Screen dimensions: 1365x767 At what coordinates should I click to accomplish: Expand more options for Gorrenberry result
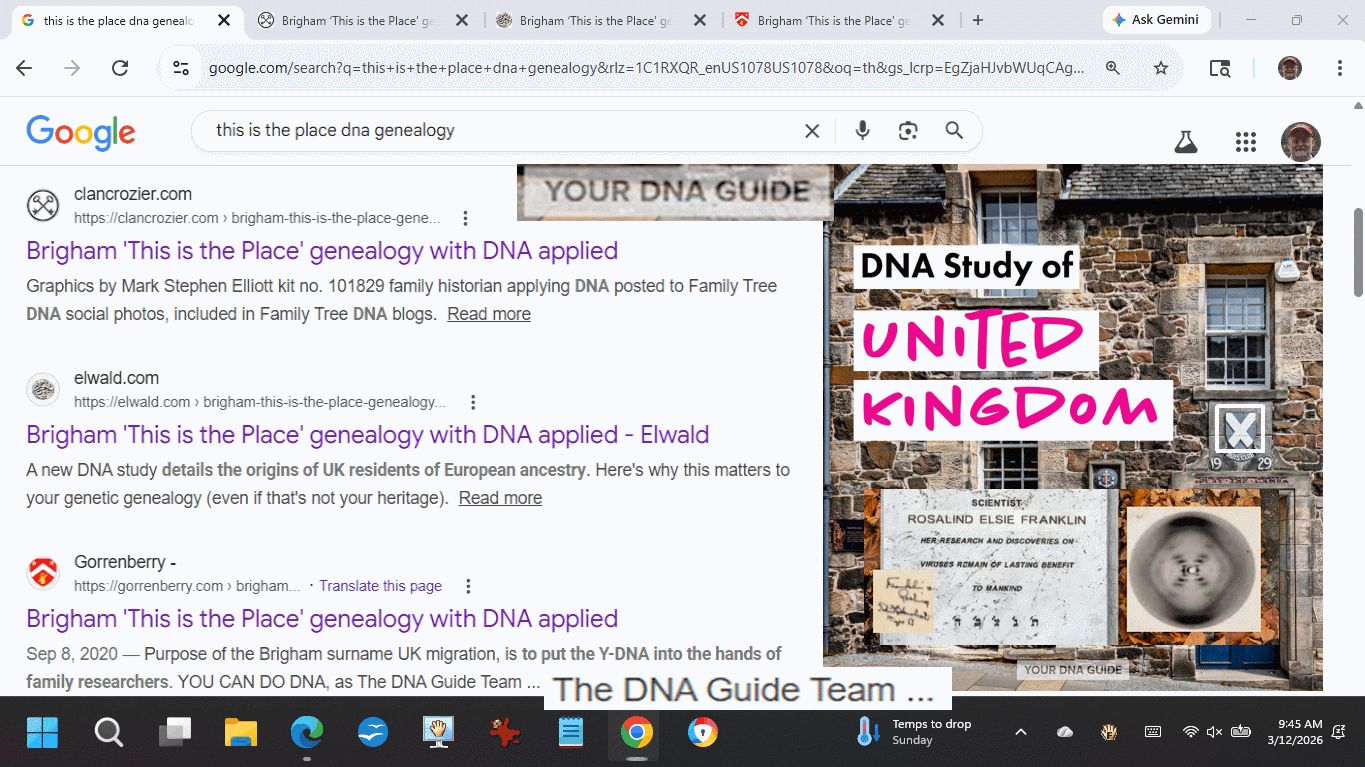(468, 586)
